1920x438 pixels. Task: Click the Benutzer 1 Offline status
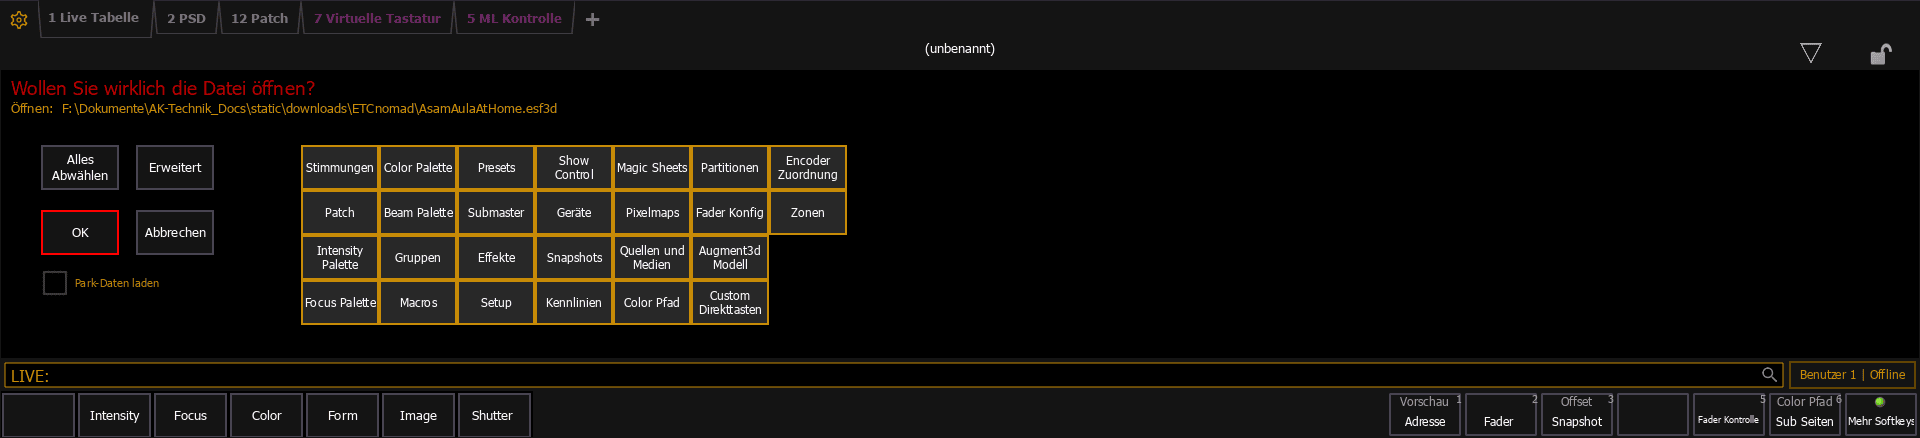coord(1852,375)
